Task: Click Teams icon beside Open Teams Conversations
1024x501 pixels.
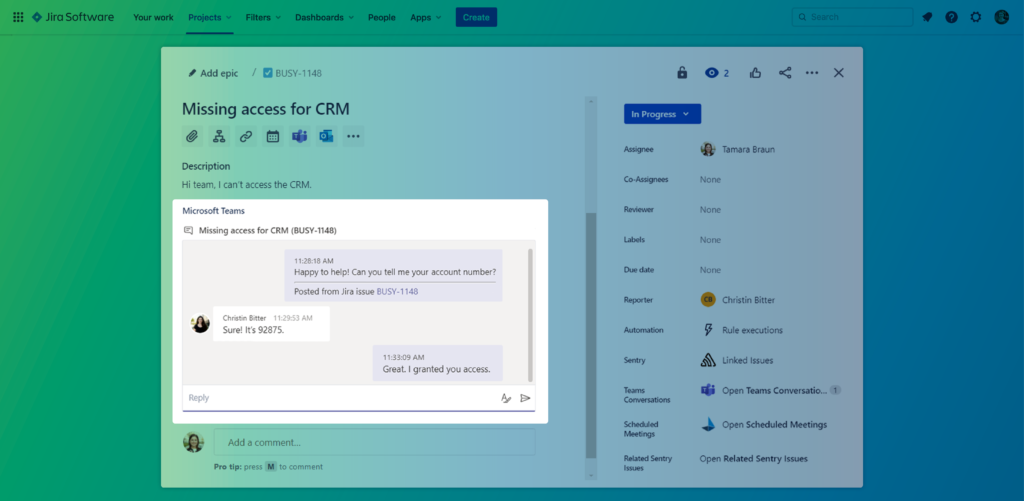Action: coord(708,390)
